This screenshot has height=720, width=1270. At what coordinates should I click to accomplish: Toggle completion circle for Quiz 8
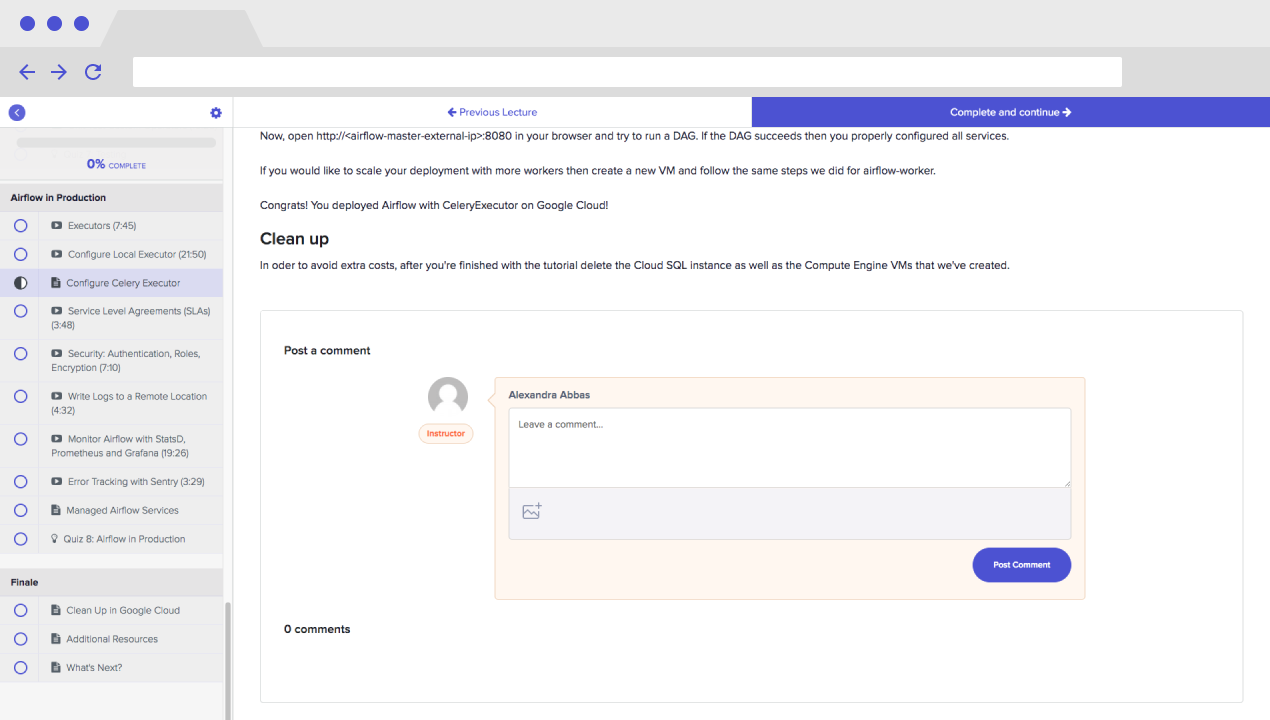point(21,539)
